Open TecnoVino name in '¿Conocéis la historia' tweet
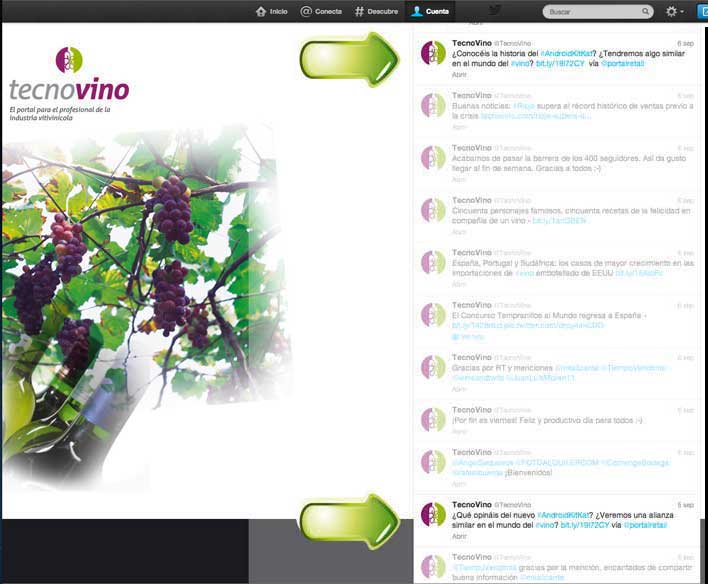 click(x=471, y=43)
